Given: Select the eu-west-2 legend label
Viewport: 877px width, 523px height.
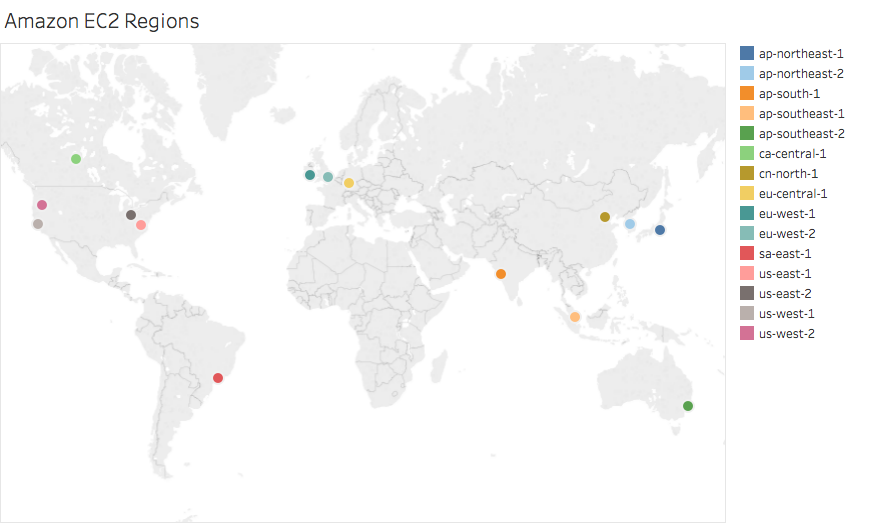Looking at the screenshot, I should tap(787, 234).
